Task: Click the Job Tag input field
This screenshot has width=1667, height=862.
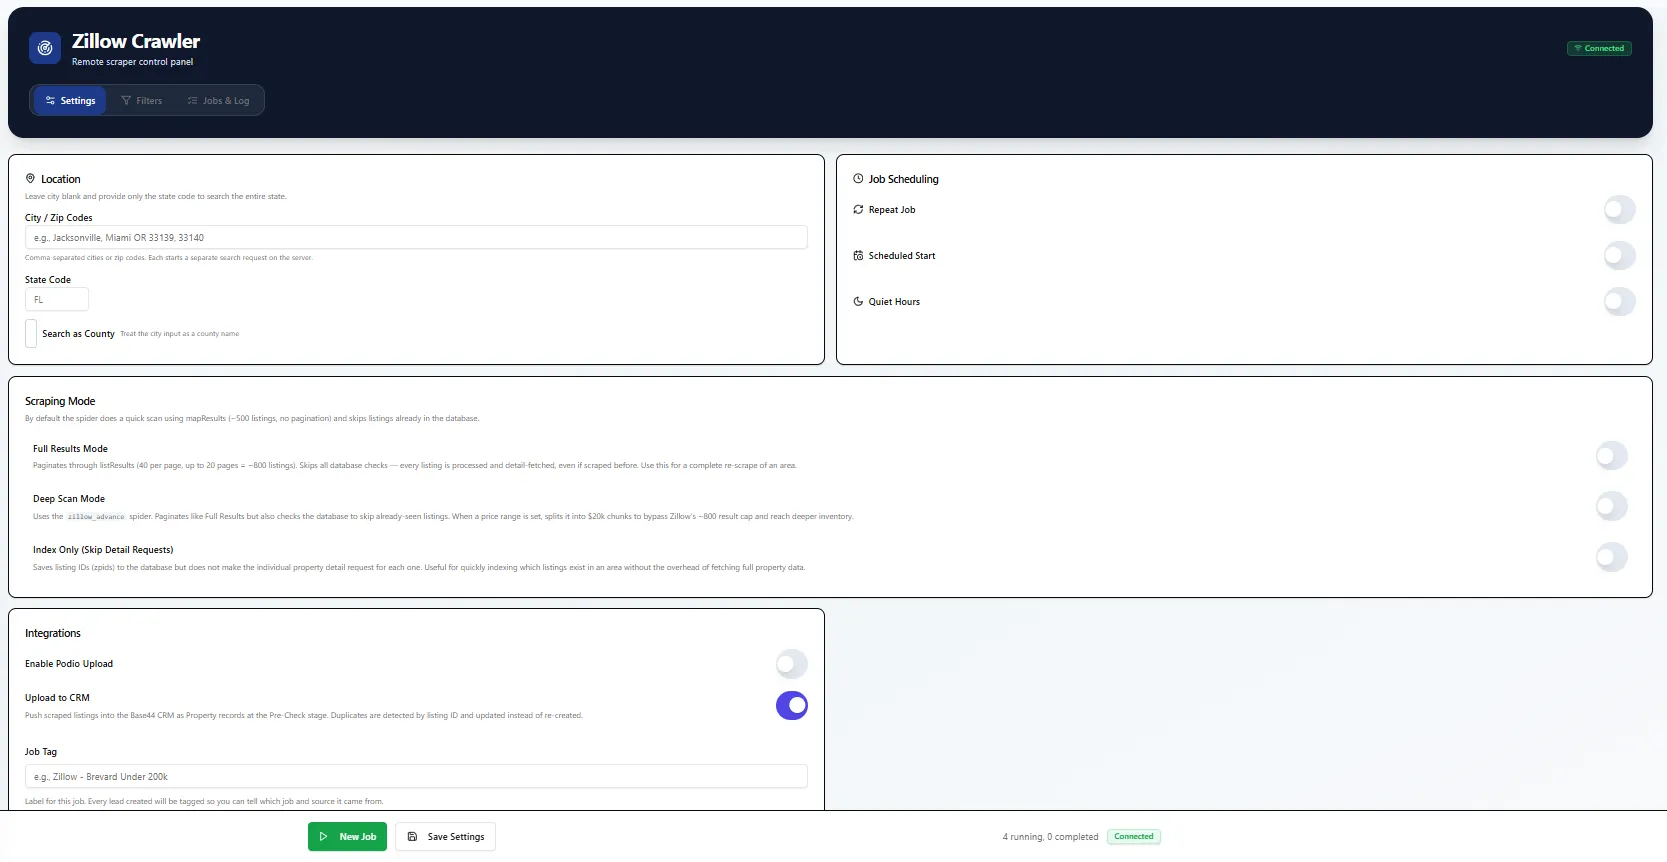Action: tap(416, 777)
